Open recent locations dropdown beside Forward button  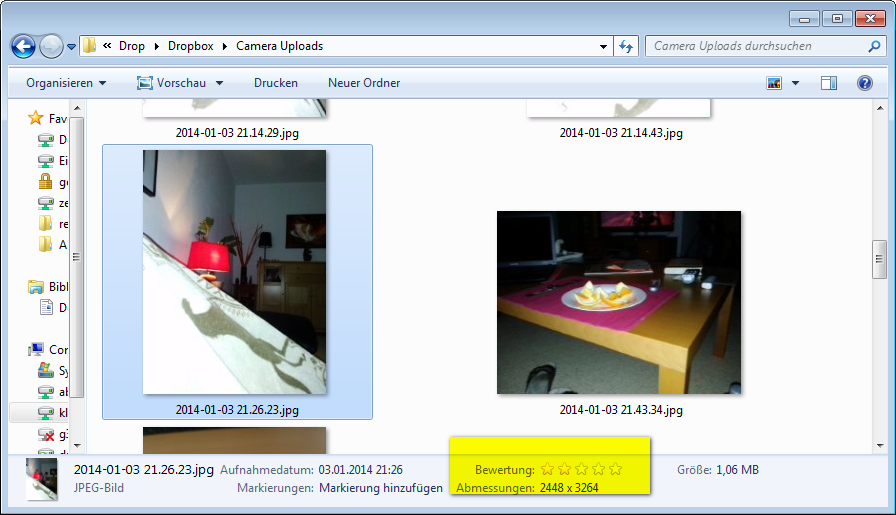pos(71,47)
